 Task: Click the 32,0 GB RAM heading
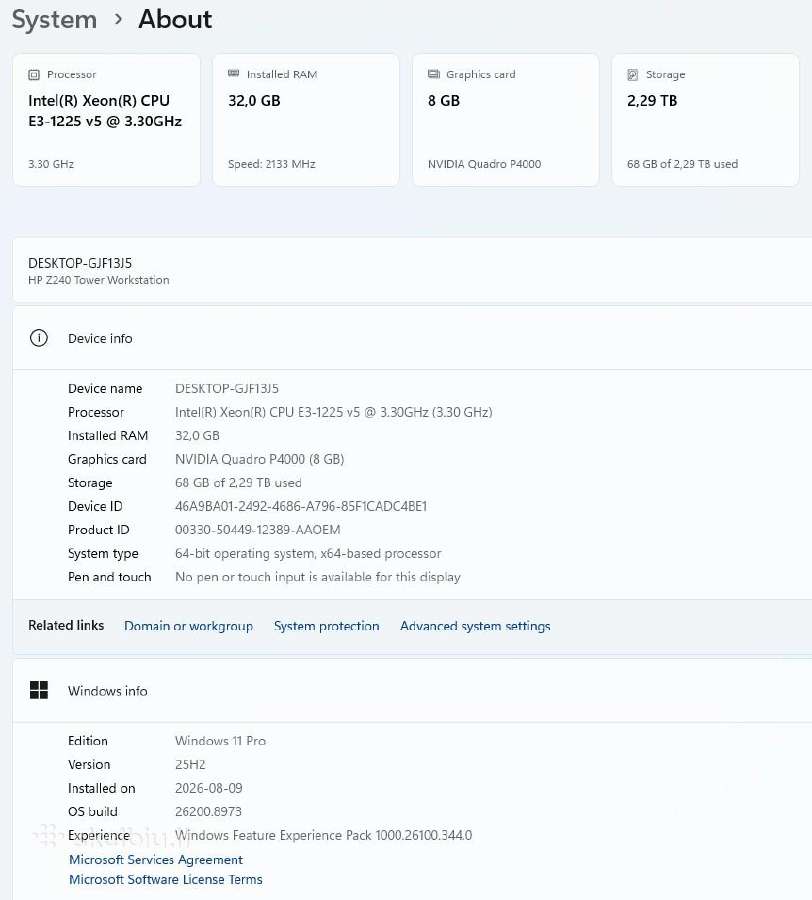pyautogui.click(x=254, y=101)
